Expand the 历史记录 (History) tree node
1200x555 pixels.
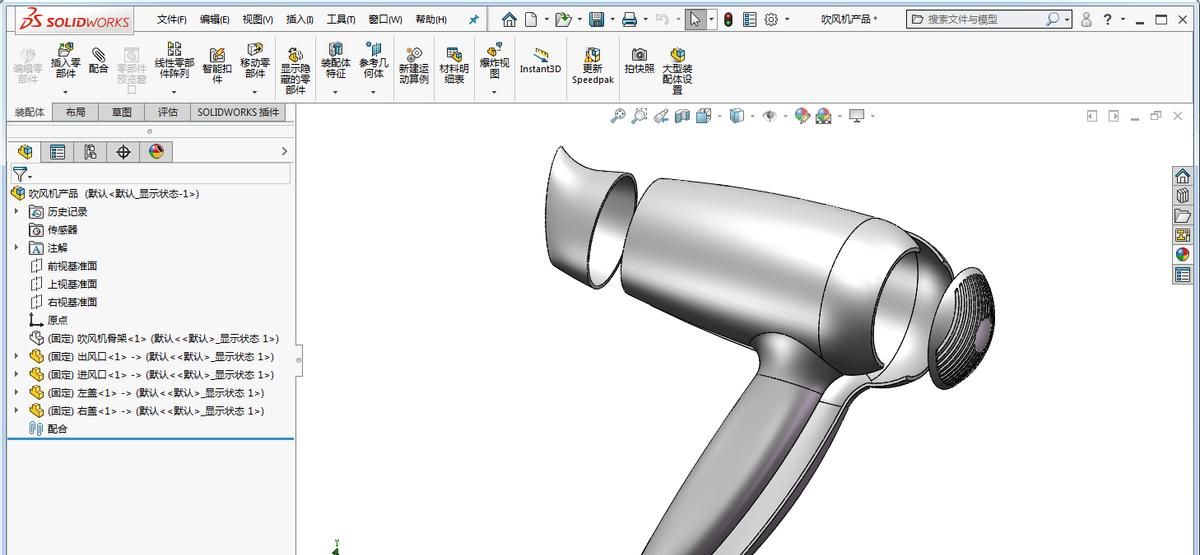pos(16,212)
